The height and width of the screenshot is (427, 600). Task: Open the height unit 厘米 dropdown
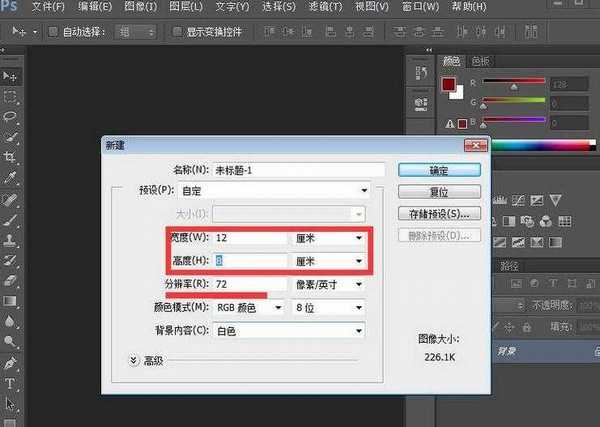[x=329, y=261]
